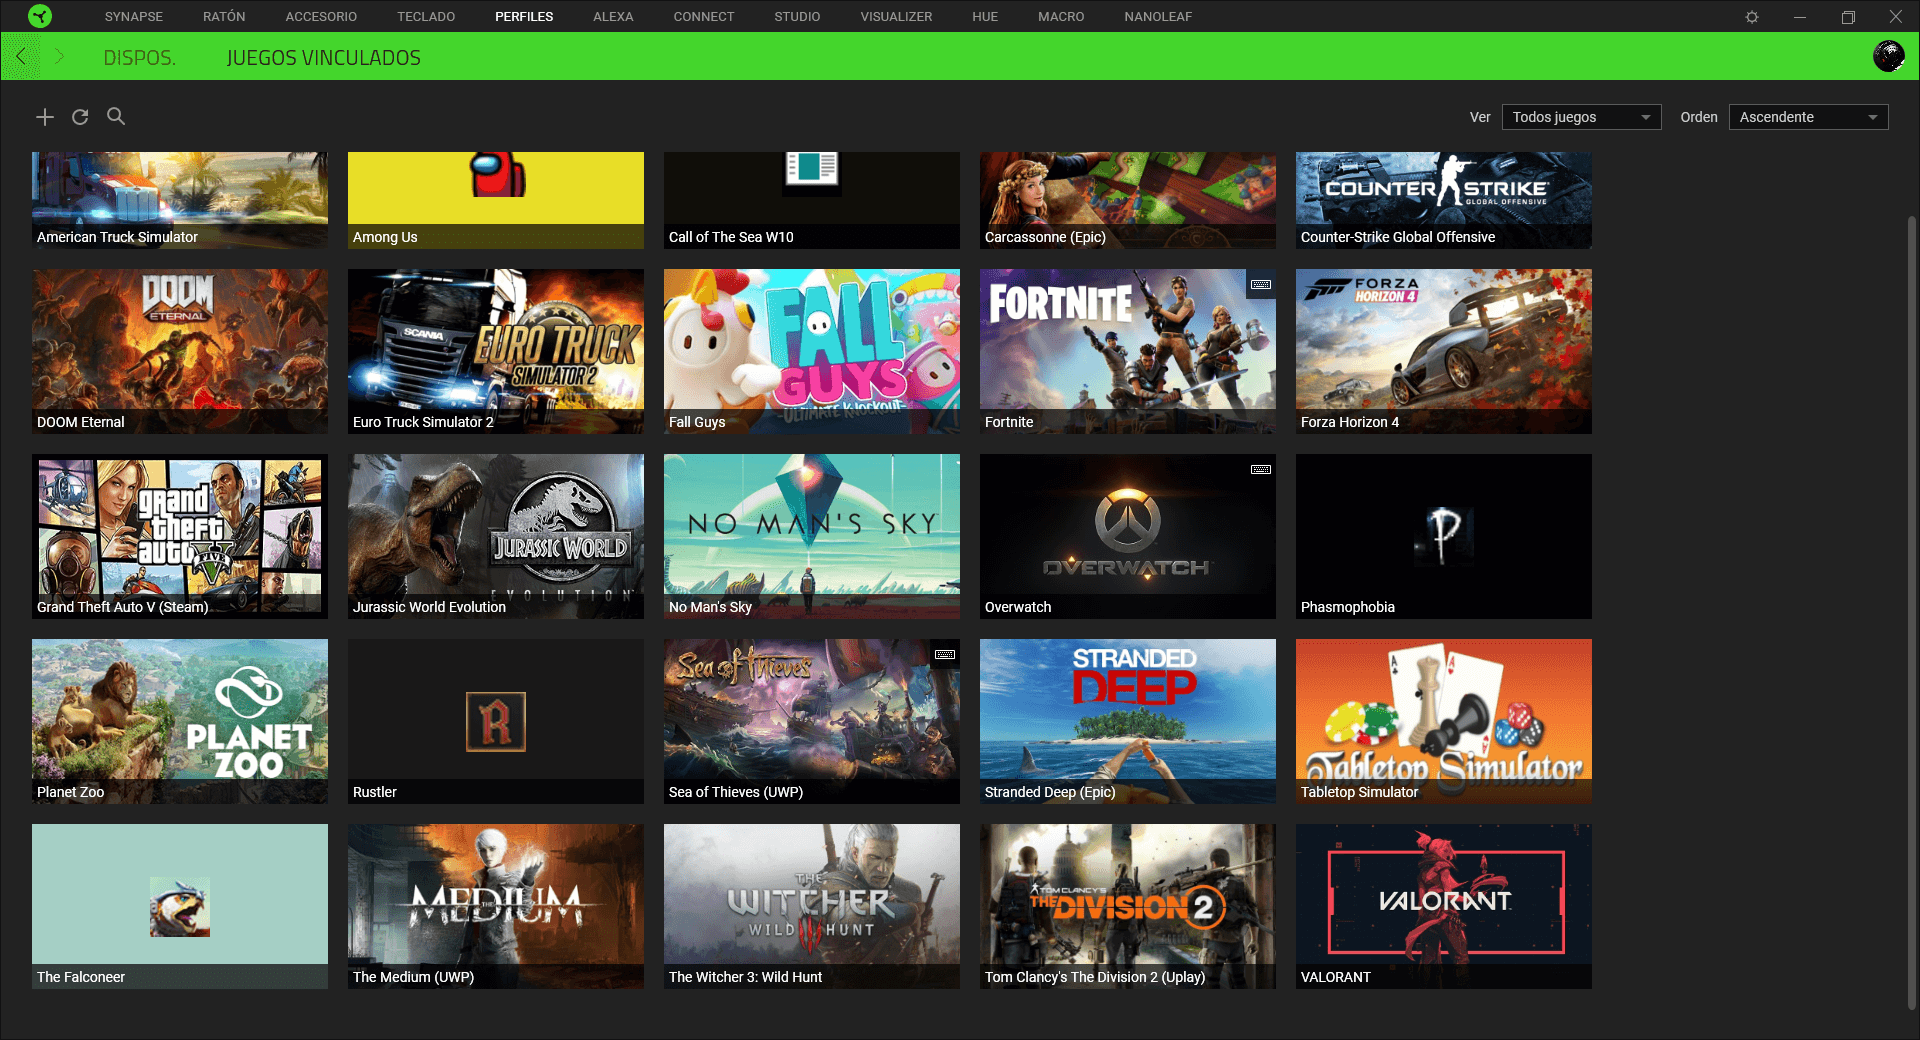This screenshot has height=1040, width=1920.
Task: Select the Among Us game tile
Action: tap(496, 200)
